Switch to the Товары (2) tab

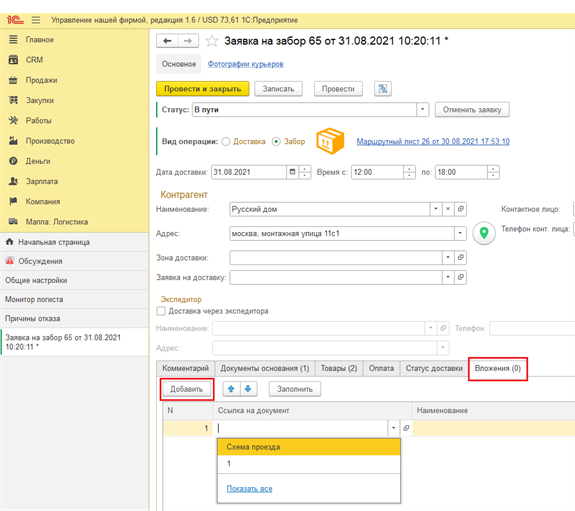coord(339,368)
